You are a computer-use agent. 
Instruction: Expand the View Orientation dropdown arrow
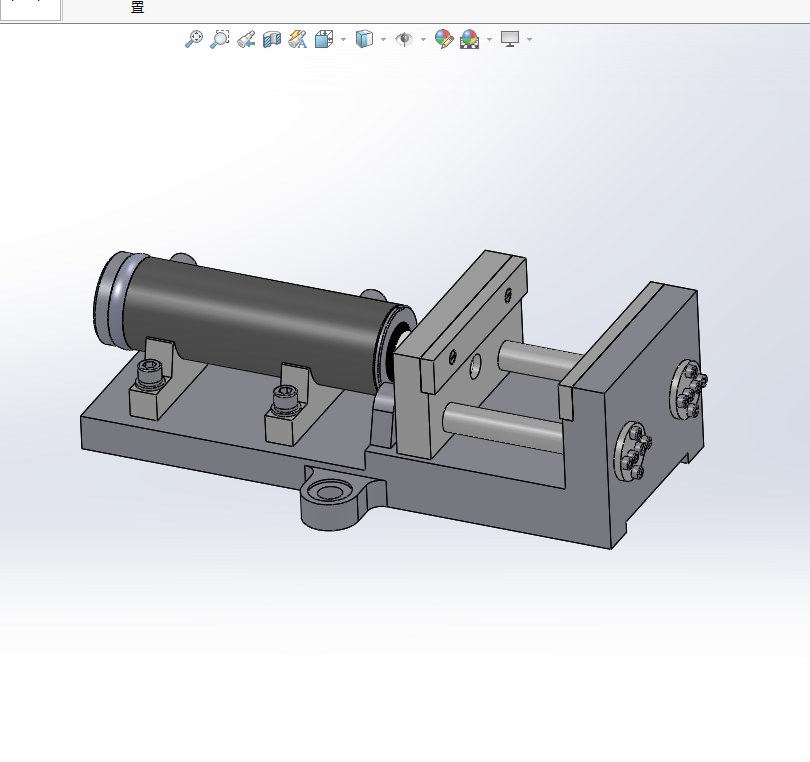(344, 39)
